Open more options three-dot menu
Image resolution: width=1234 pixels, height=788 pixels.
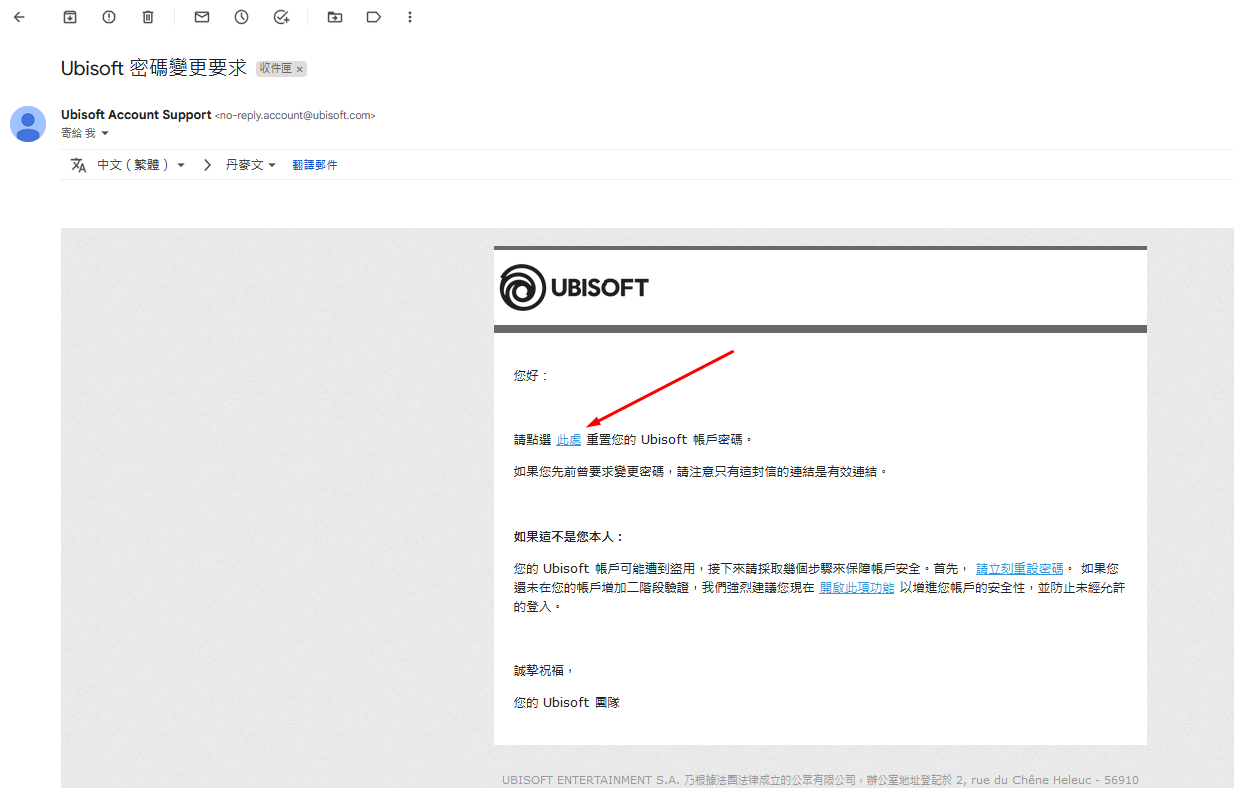click(410, 17)
